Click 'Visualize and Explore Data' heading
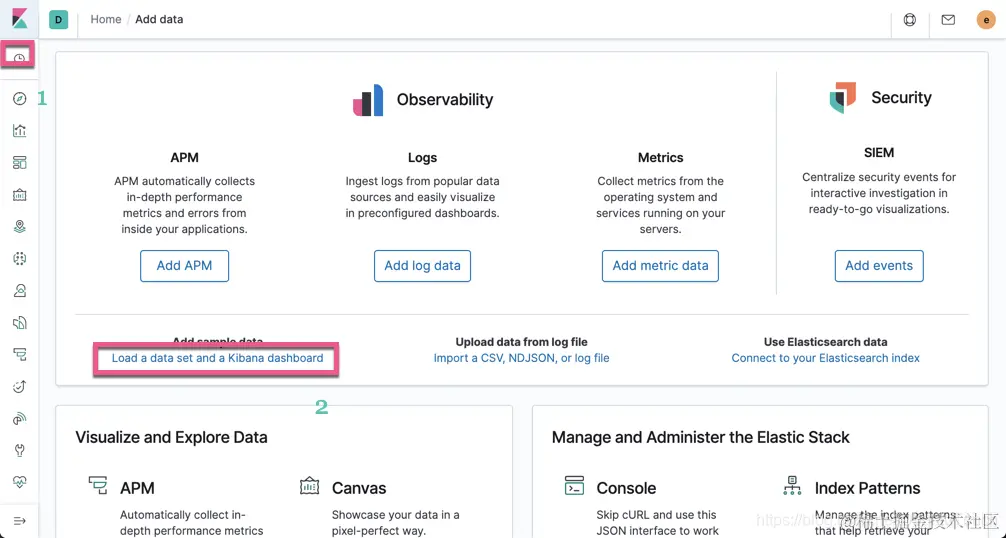This screenshot has width=1006, height=538. (x=171, y=437)
